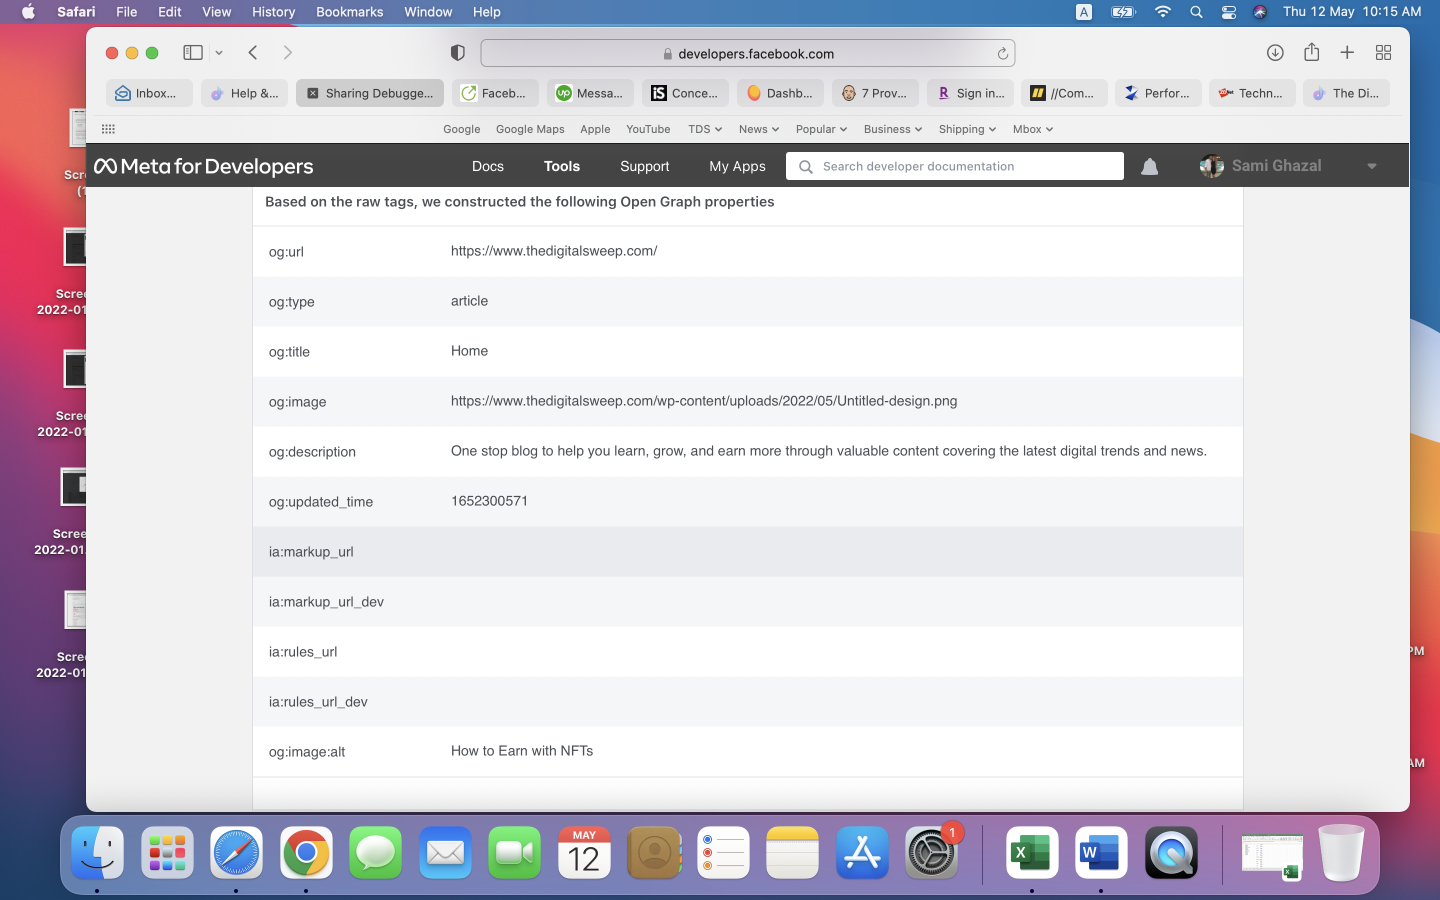
Task: Expand the account dropdown arrow
Action: click(x=1372, y=167)
